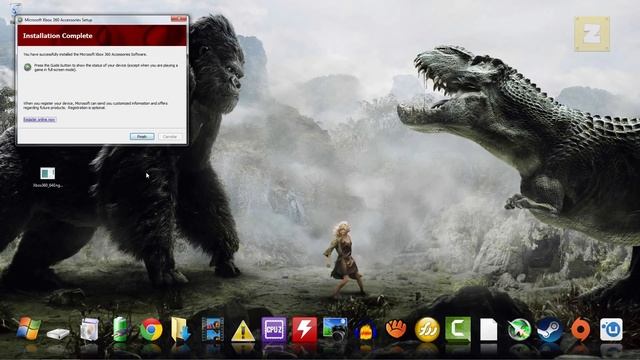Viewport: 640px width, 360px height.
Task: Launch the red lightning bolt app in dock
Action: click(304, 329)
